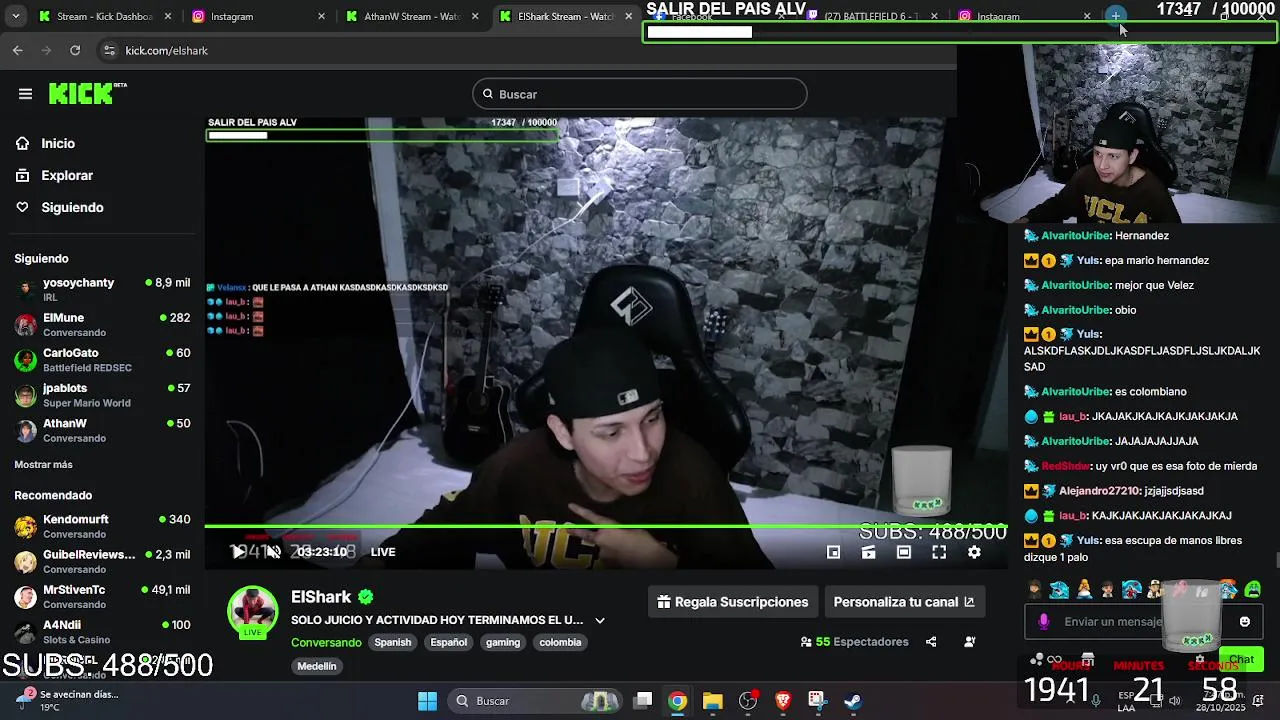The width and height of the screenshot is (1280, 720).
Task: Open GuibelReviews recommended channel
Action: [x=102, y=561]
